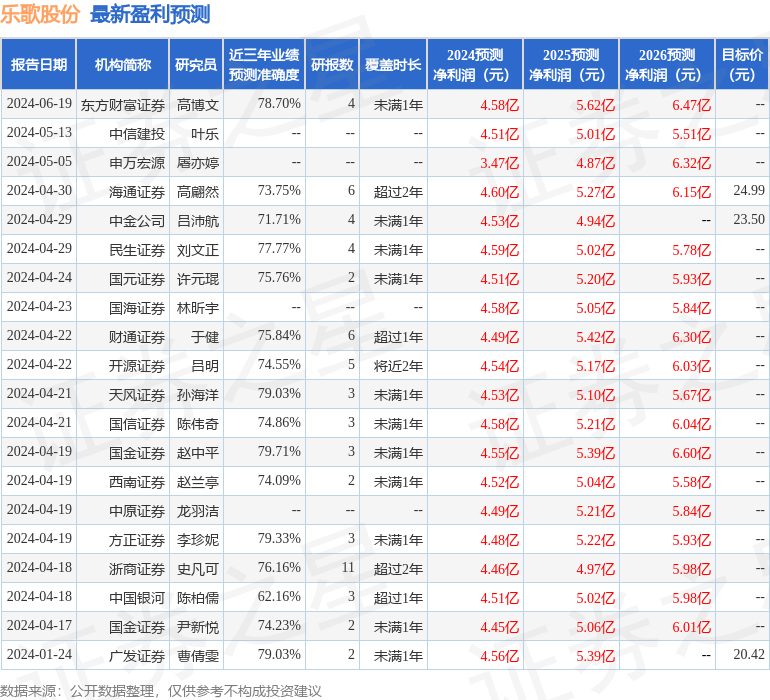Select the 机构简称 column header
The height and width of the screenshot is (700, 770).
pos(123,64)
